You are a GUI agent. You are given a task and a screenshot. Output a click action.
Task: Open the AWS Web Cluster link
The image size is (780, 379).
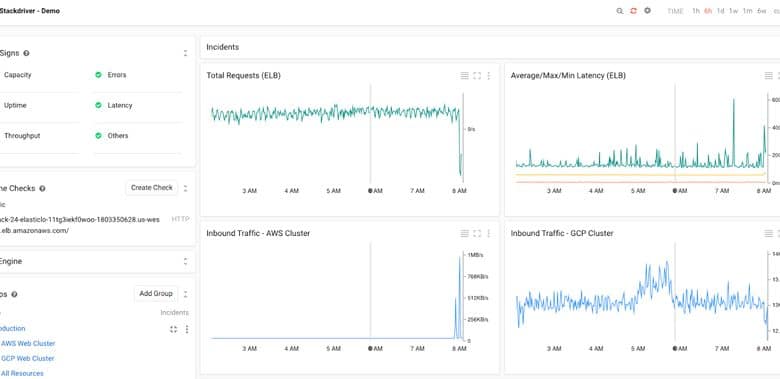[x=28, y=344]
